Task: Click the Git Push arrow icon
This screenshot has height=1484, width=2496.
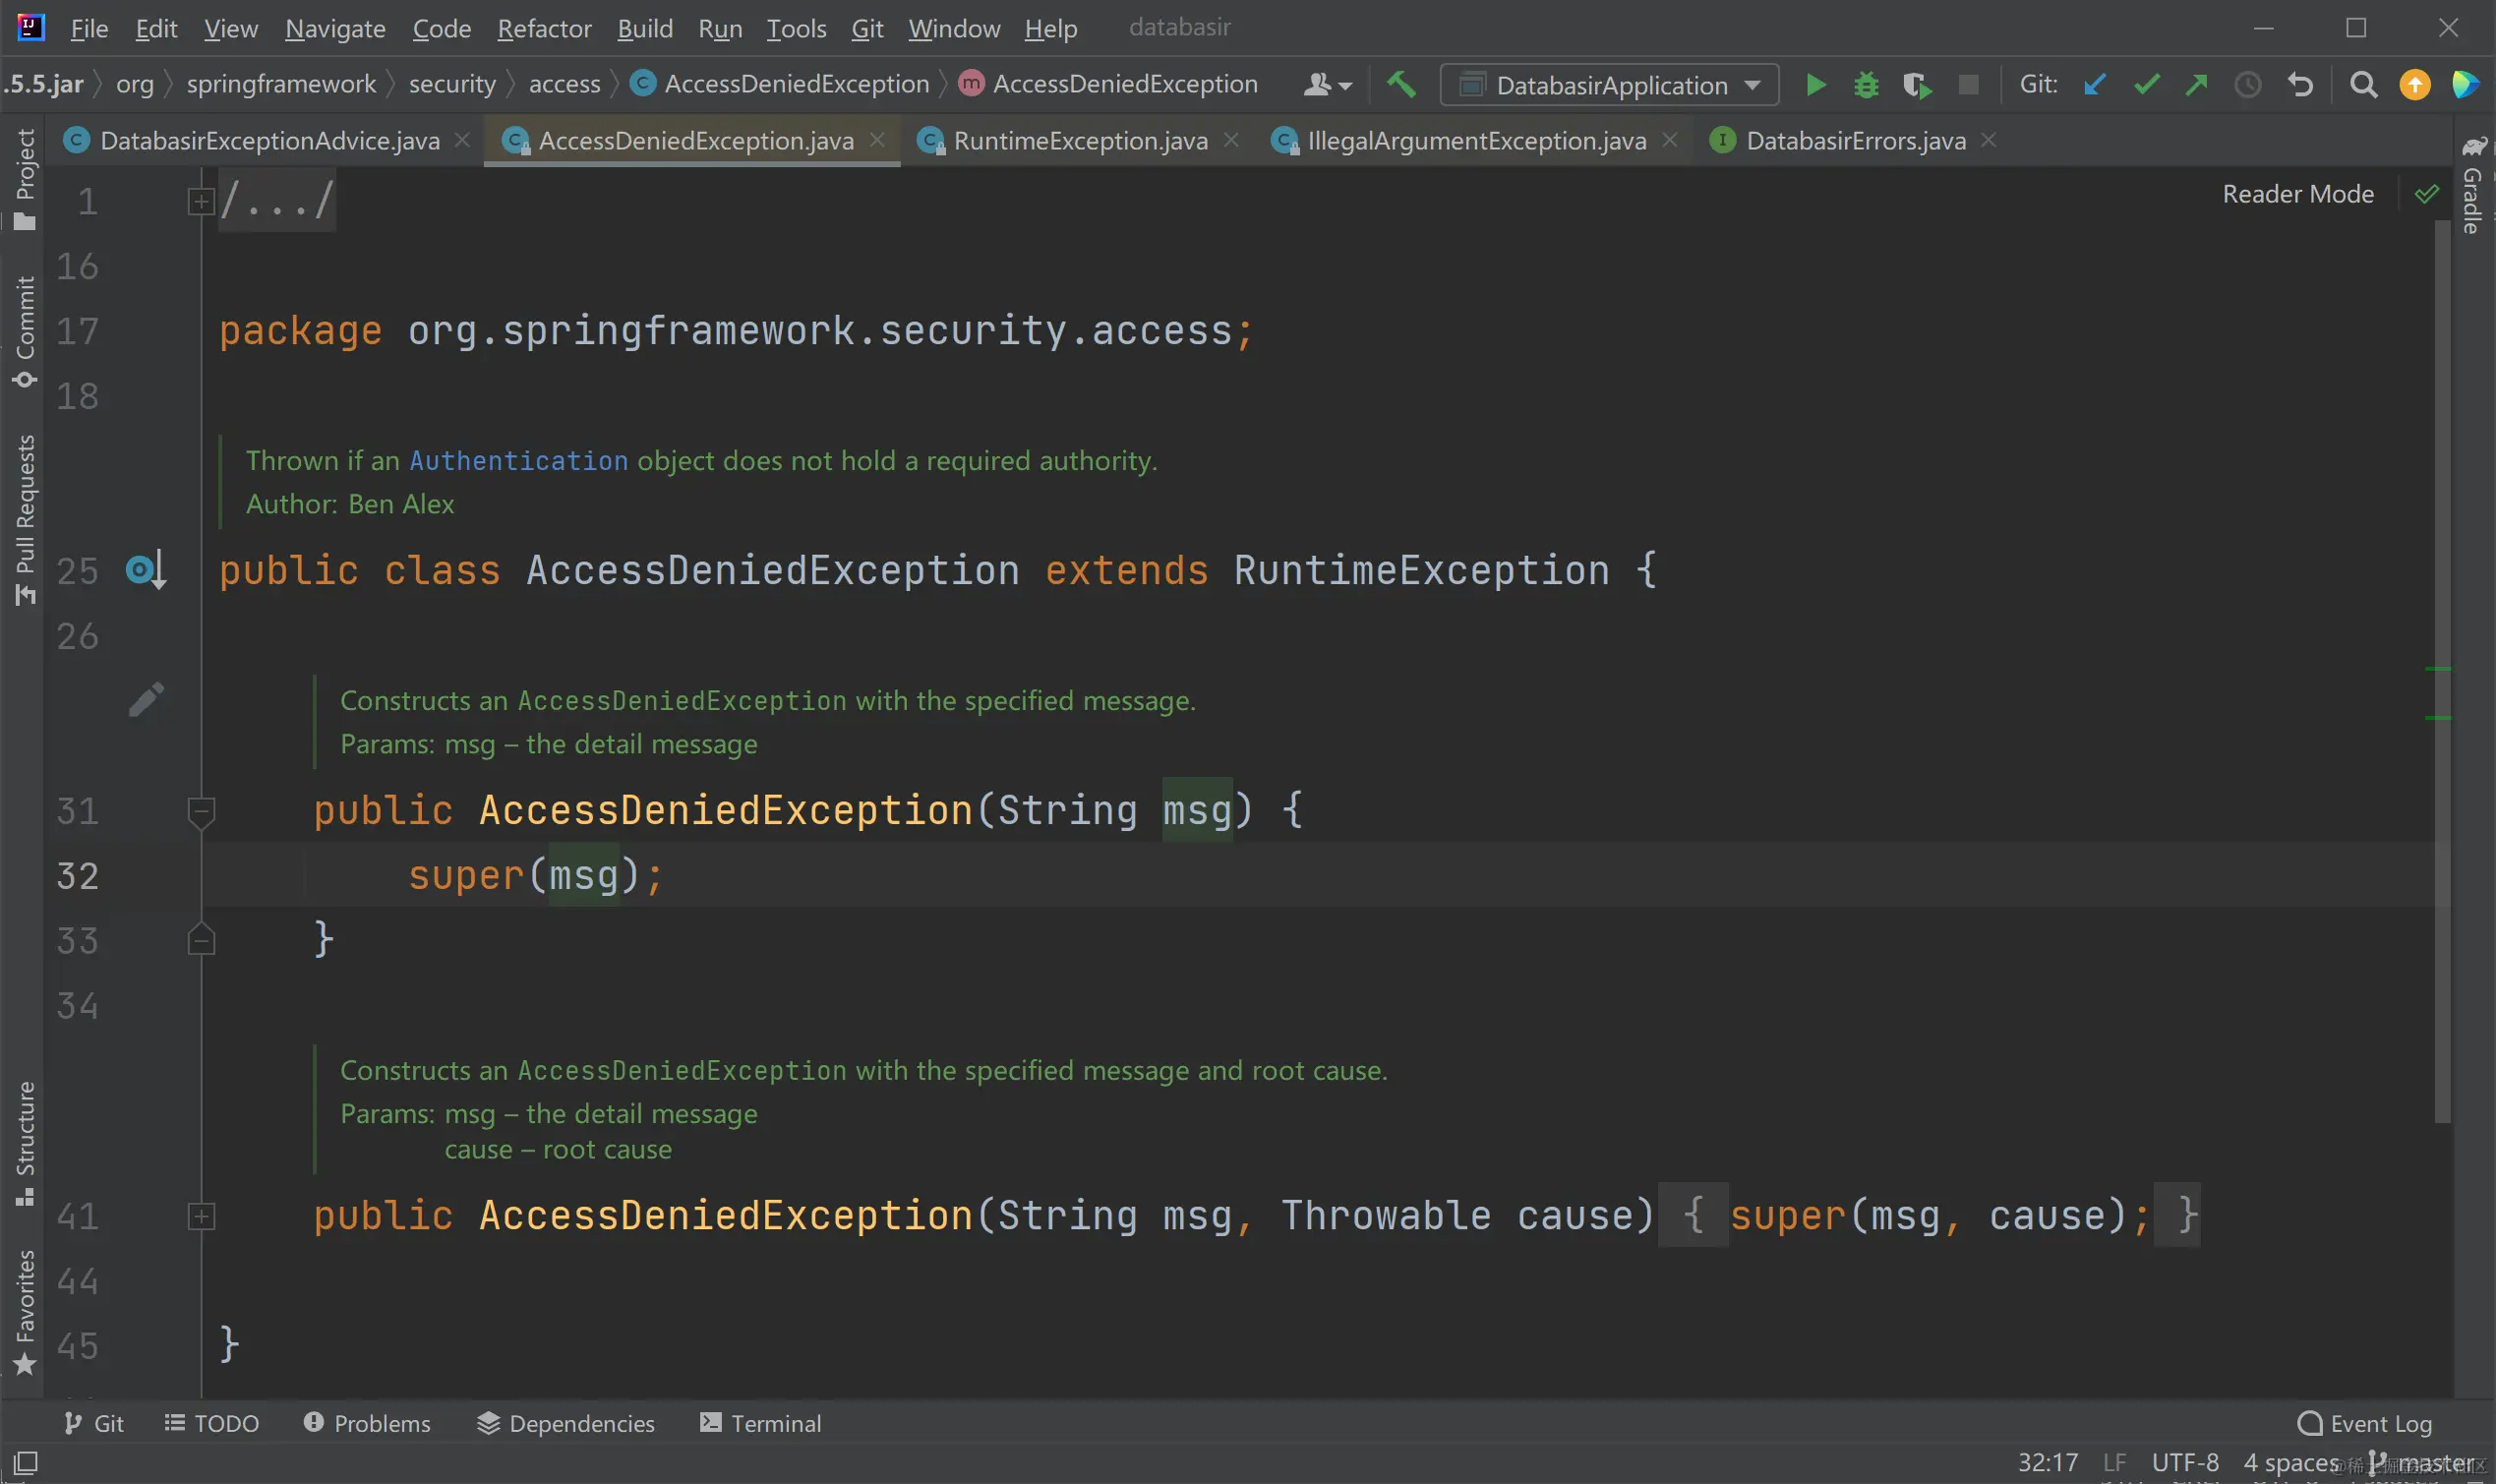Action: coord(2196,85)
